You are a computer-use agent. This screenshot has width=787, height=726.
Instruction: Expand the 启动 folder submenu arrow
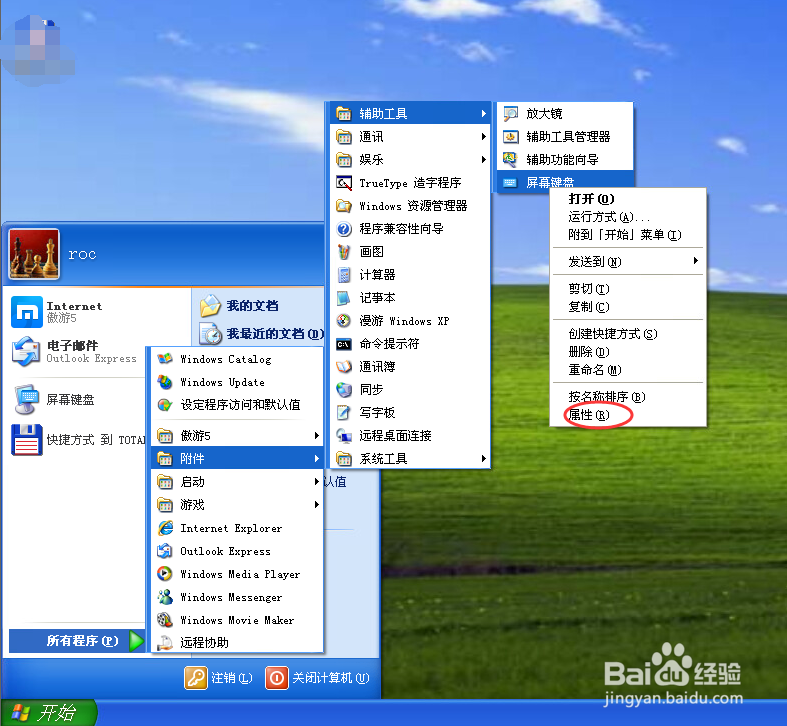(316, 481)
